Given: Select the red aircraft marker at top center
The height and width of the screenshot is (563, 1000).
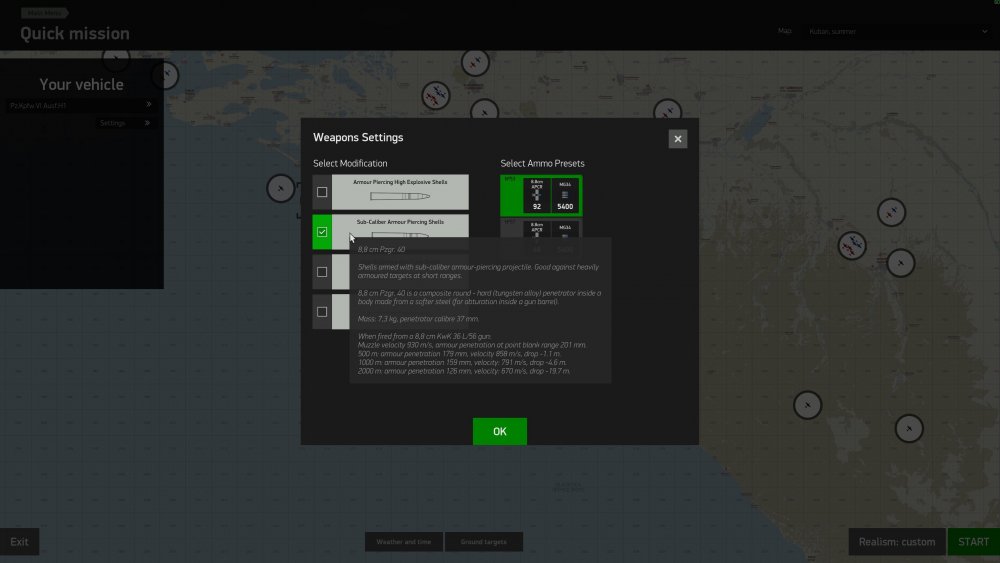Looking at the screenshot, I should point(475,62).
